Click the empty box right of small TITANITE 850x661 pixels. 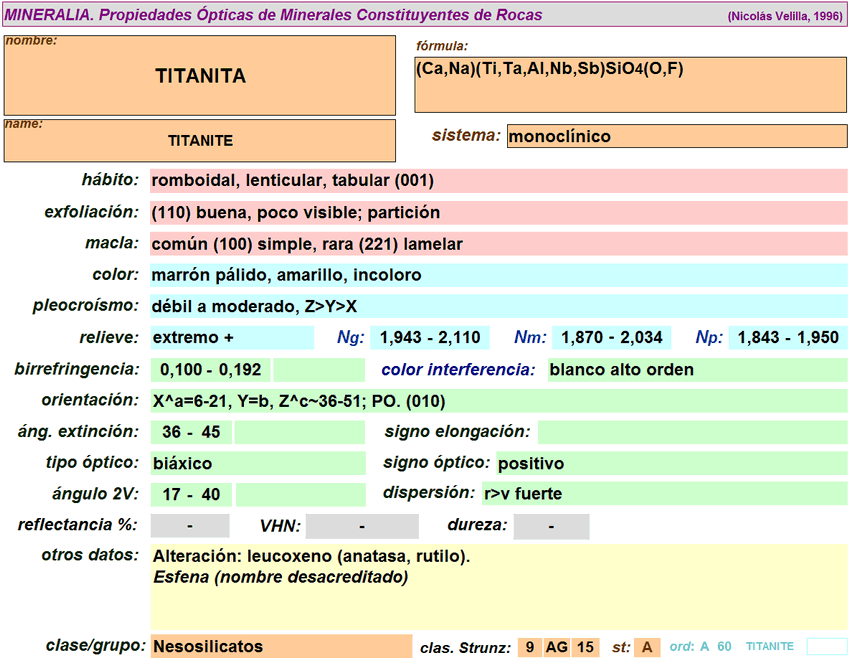coord(826,646)
